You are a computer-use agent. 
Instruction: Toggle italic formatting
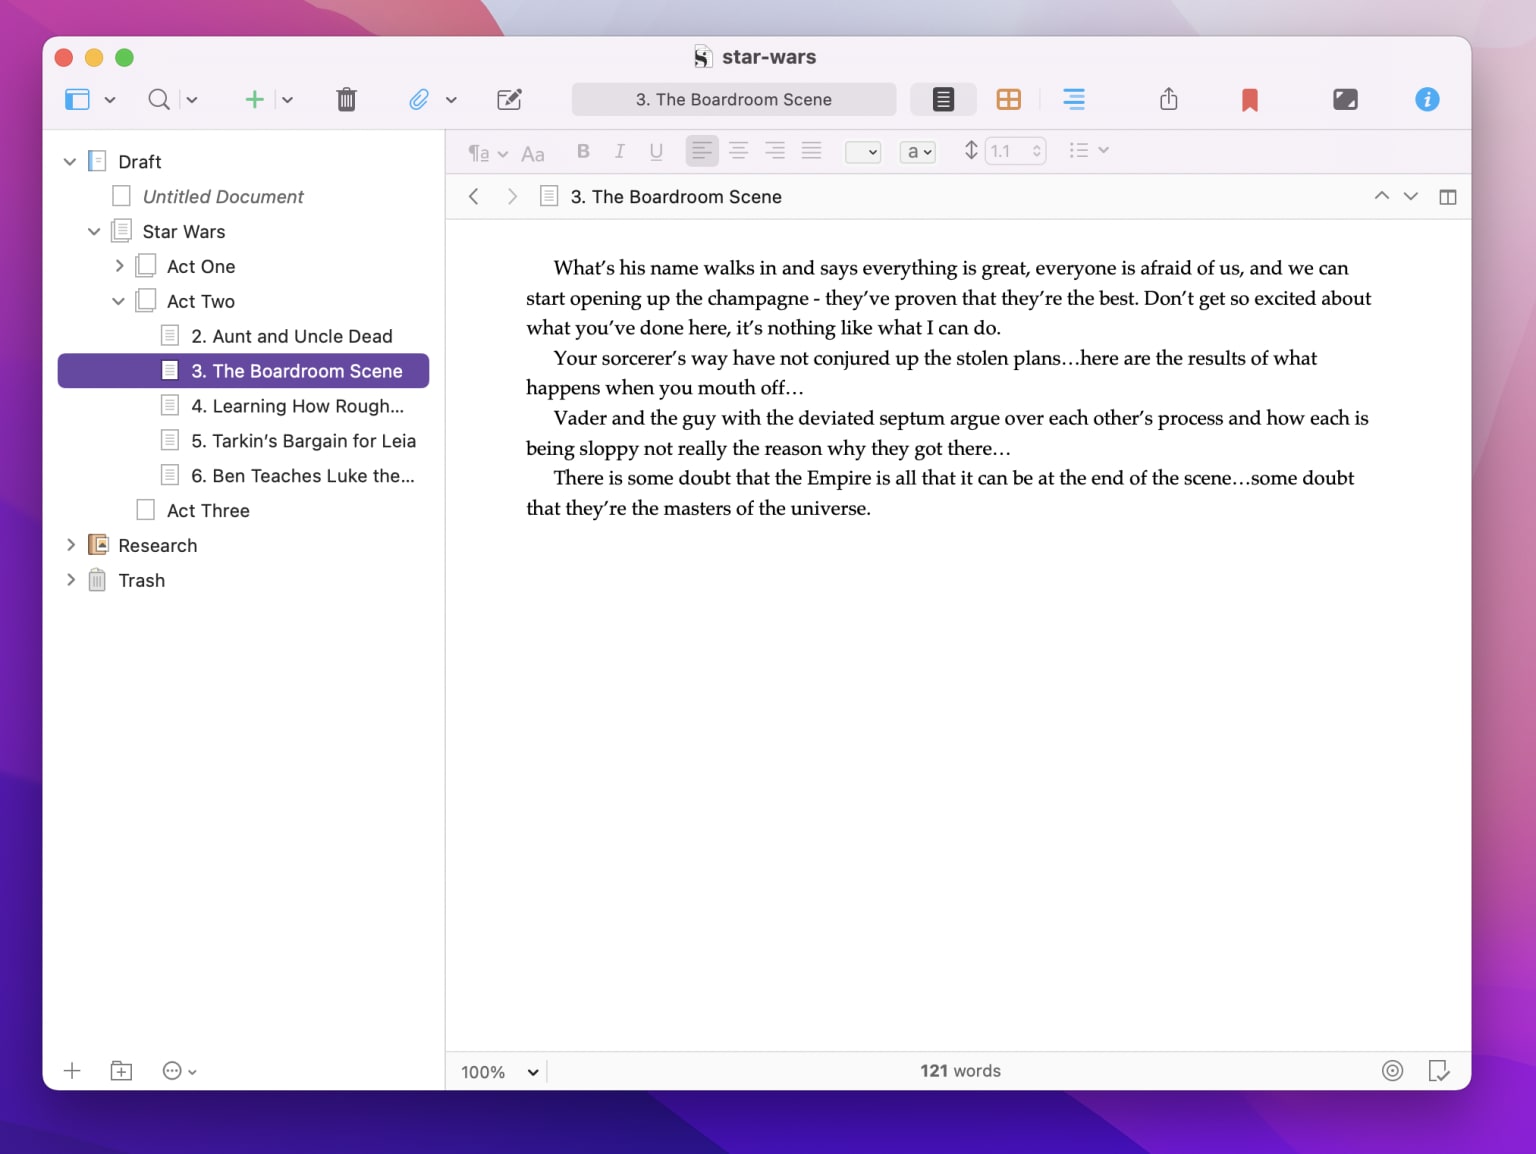click(620, 151)
